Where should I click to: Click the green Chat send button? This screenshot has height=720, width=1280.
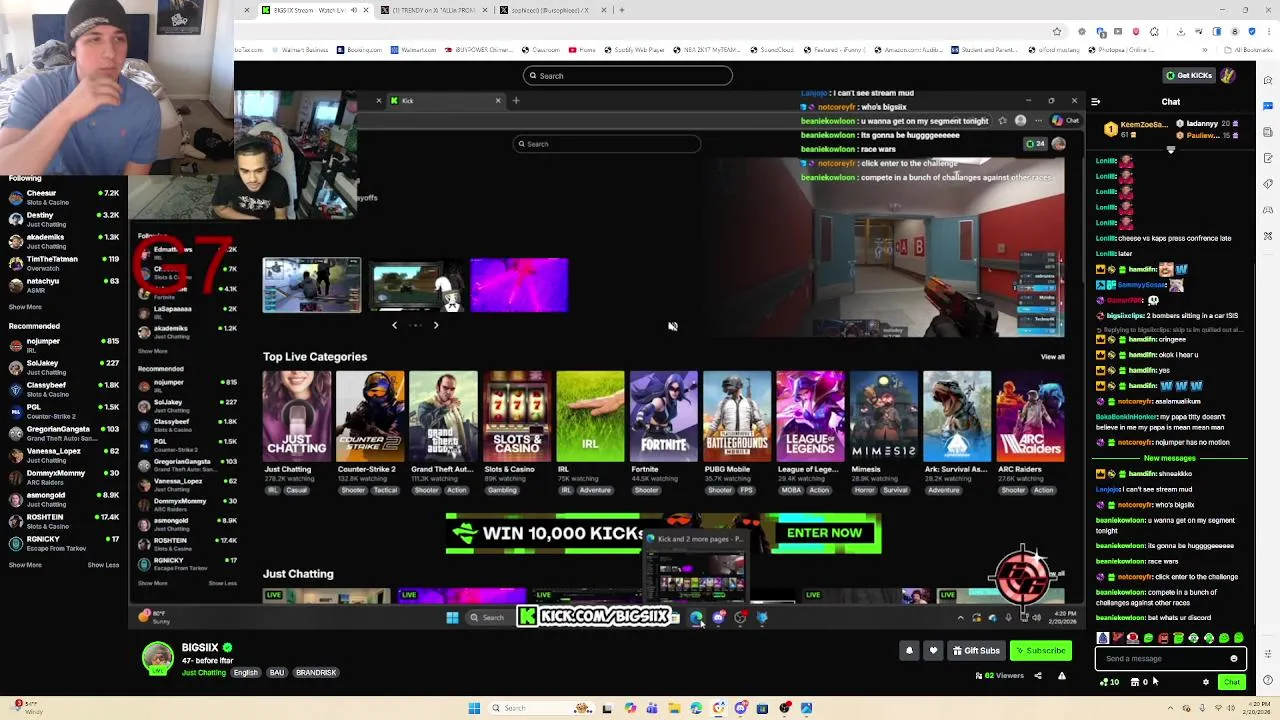pyautogui.click(x=1231, y=682)
